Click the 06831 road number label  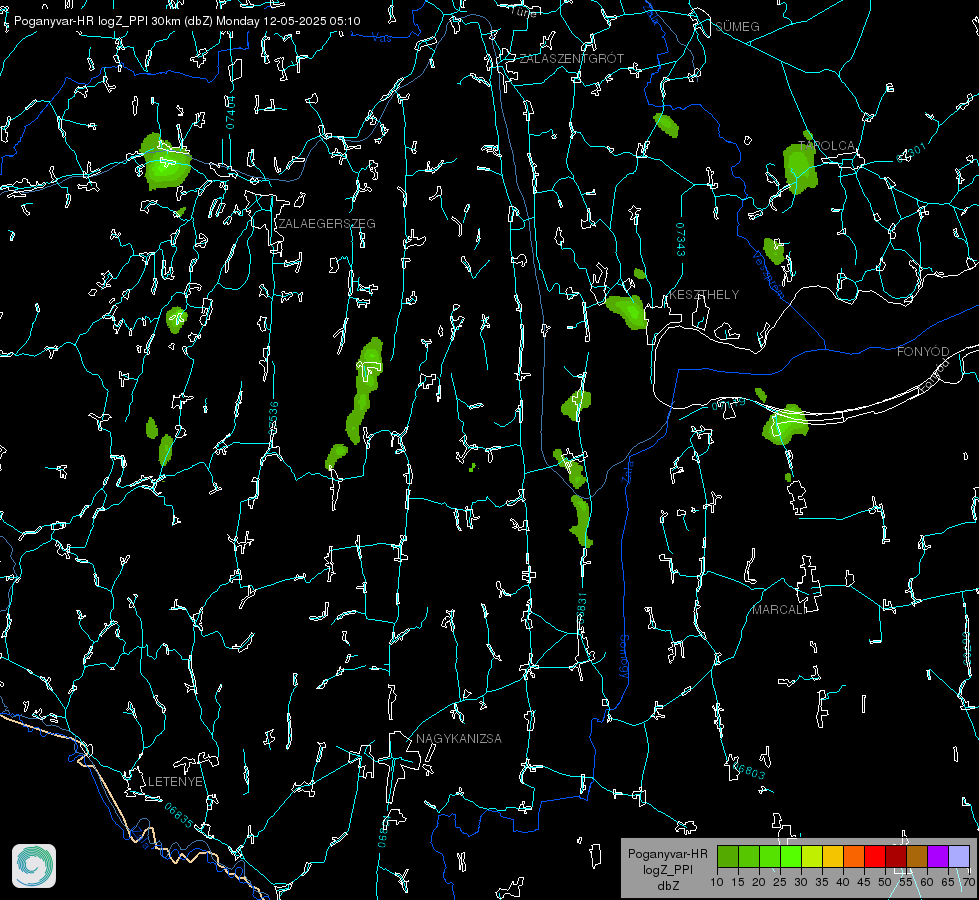[x=581, y=608]
